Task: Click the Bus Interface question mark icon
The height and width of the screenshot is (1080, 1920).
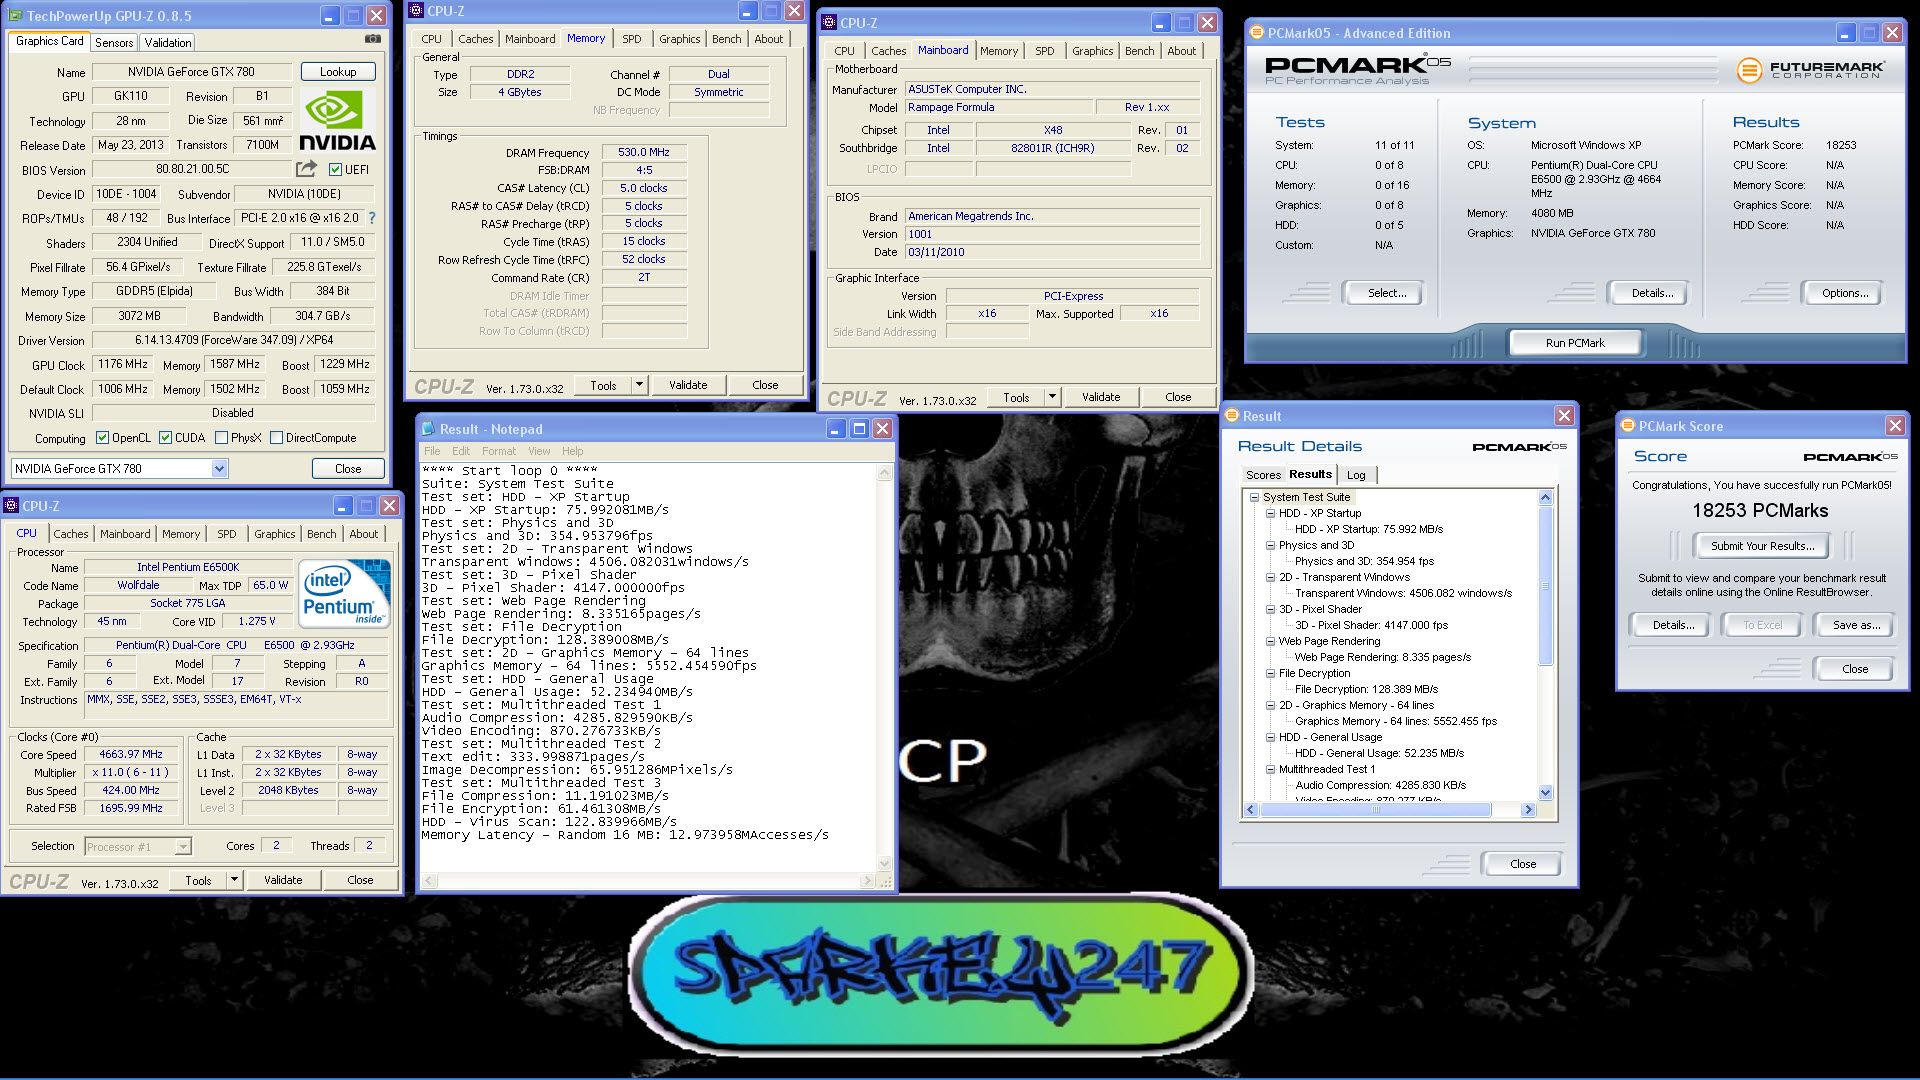Action: point(372,218)
